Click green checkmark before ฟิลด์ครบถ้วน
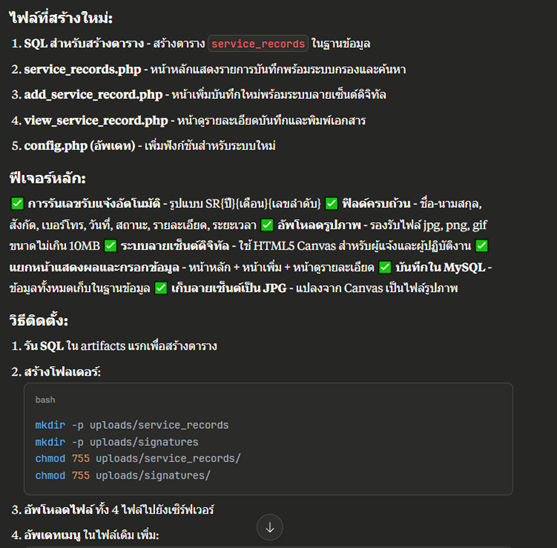This screenshot has height=548, width=557. tap(331, 204)
